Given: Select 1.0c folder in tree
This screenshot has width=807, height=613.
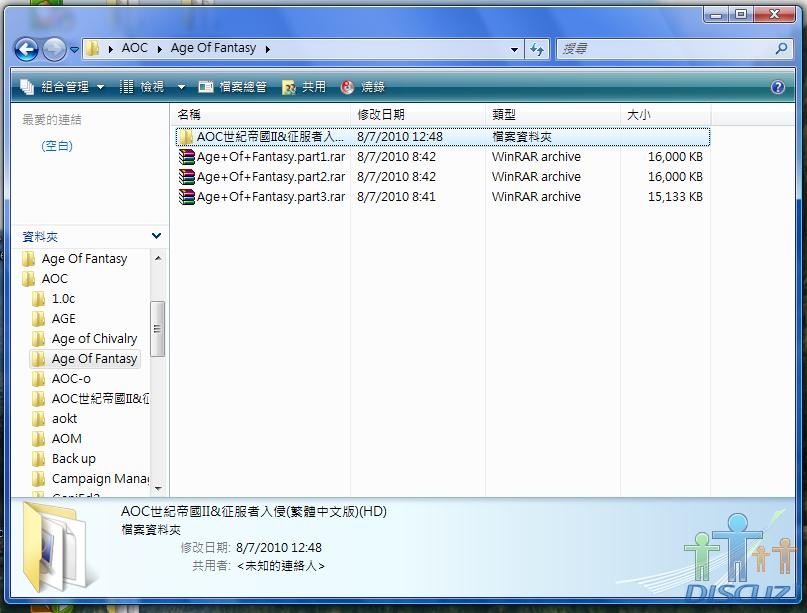Looking at the screenshot, I should tap(54, 299).
